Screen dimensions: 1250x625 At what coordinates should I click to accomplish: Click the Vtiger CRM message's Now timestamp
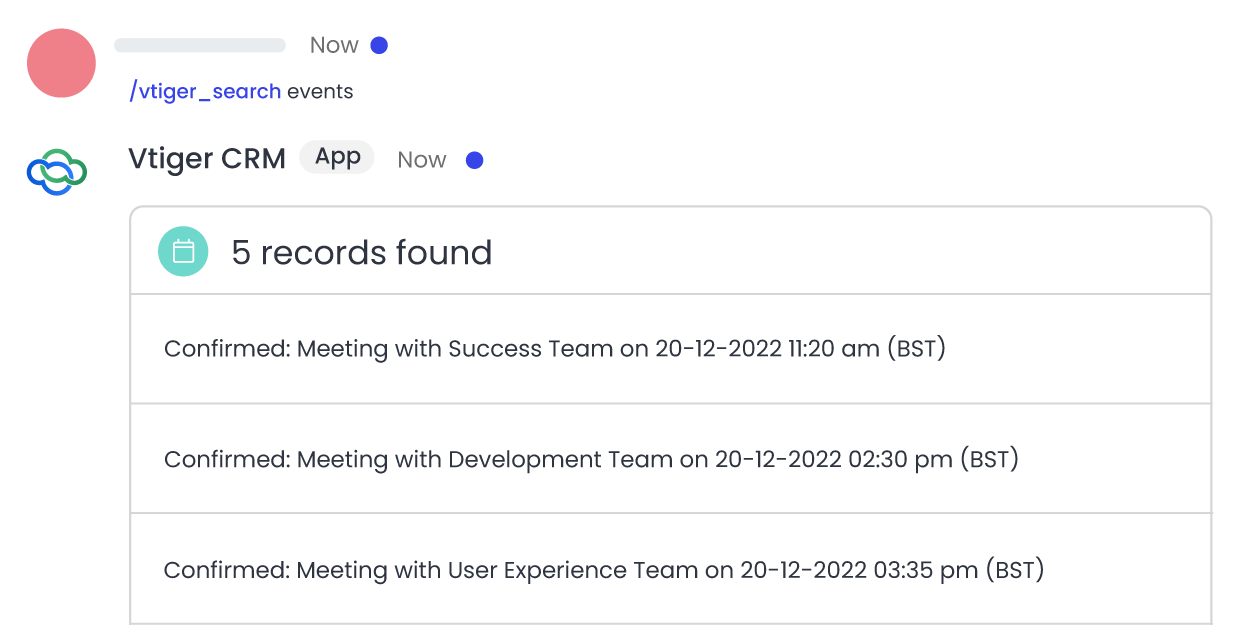click(422, 160)
